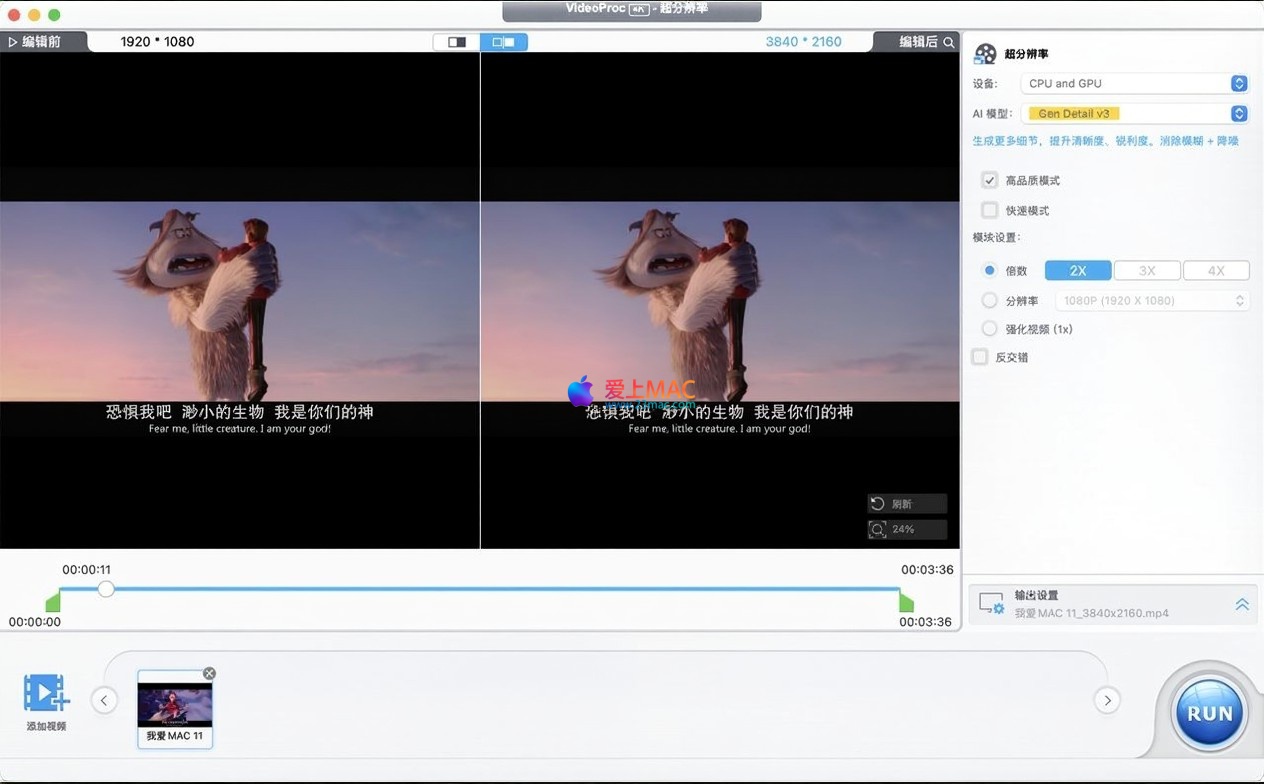Click the 24% zoom level icon

[878, 529]
